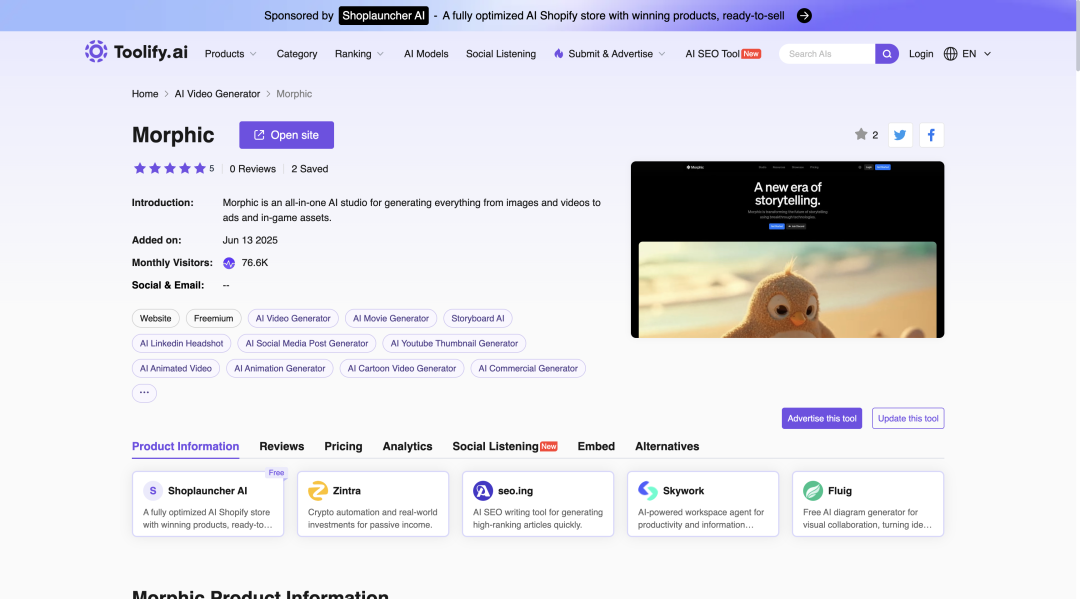The width and height of the screenshot is (1080, 599).
Task: Open the AI Linkedin Headshot tag
Action: [181, 343]
